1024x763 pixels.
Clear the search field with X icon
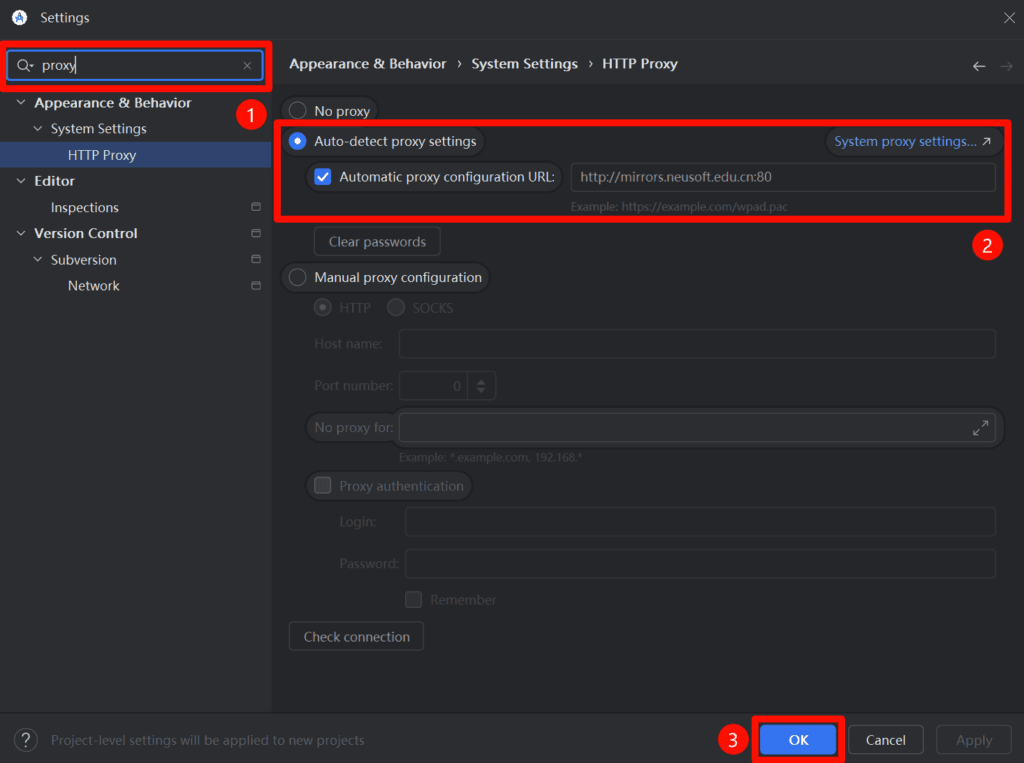247,66
